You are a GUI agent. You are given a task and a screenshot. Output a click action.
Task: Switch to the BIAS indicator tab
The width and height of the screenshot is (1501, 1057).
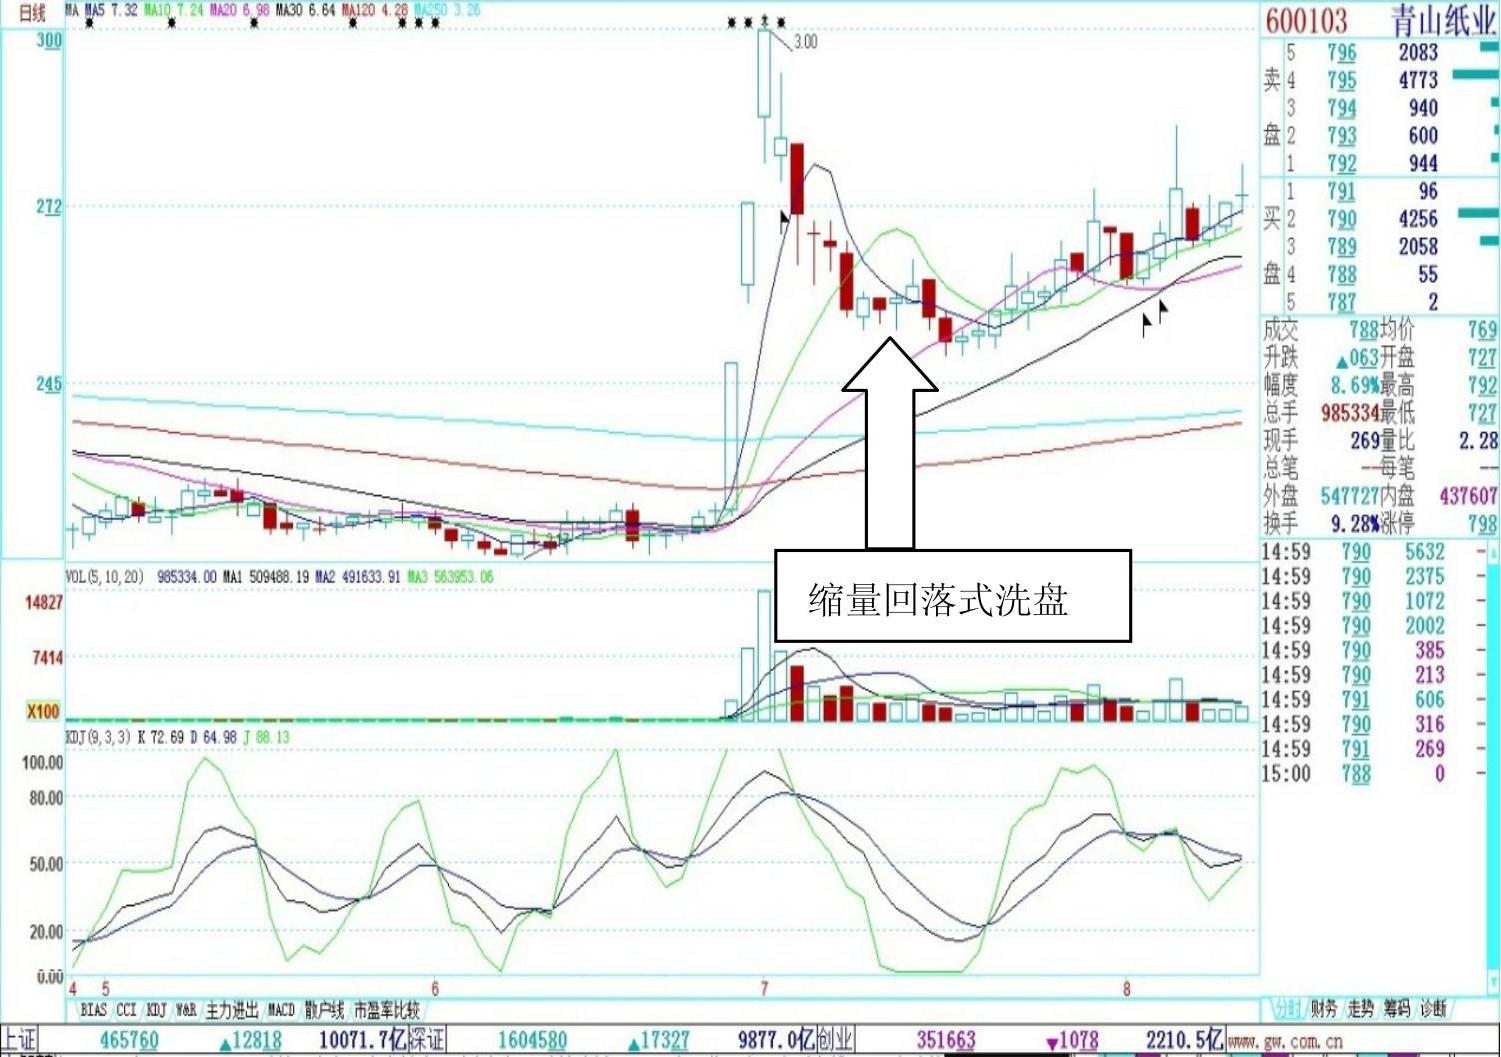tap(93, 1010)
